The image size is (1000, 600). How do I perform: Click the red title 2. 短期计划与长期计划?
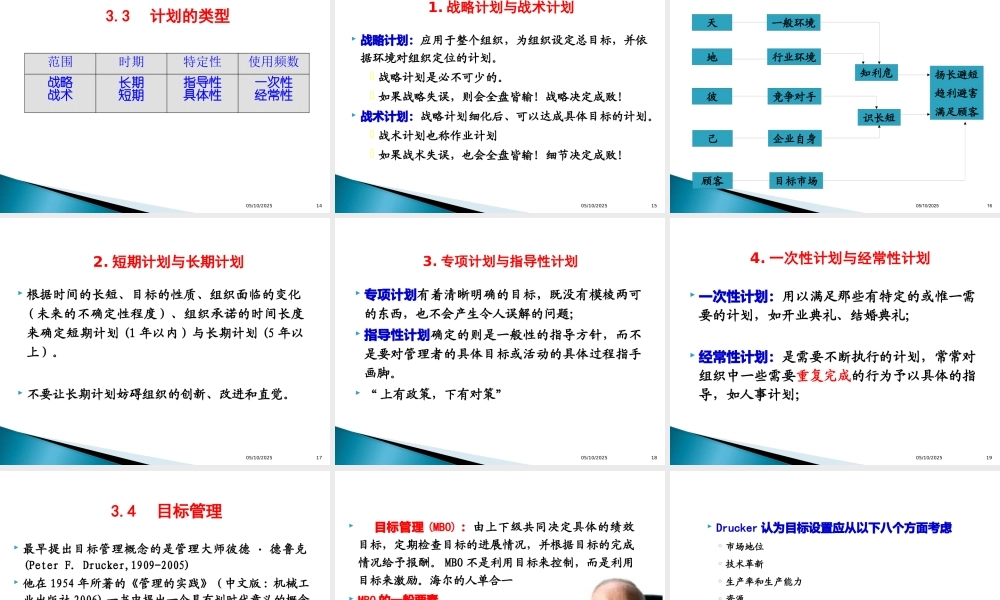pyautogui.click(x=168, y=261)
